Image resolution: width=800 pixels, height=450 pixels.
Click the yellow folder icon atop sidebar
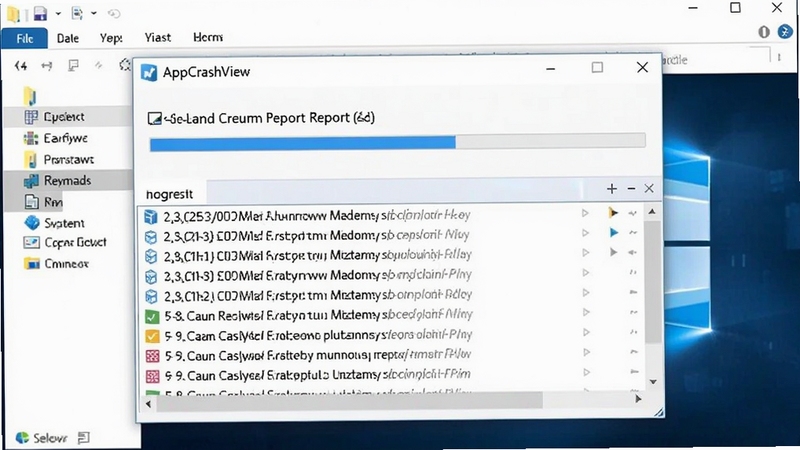tap(30, 95)
